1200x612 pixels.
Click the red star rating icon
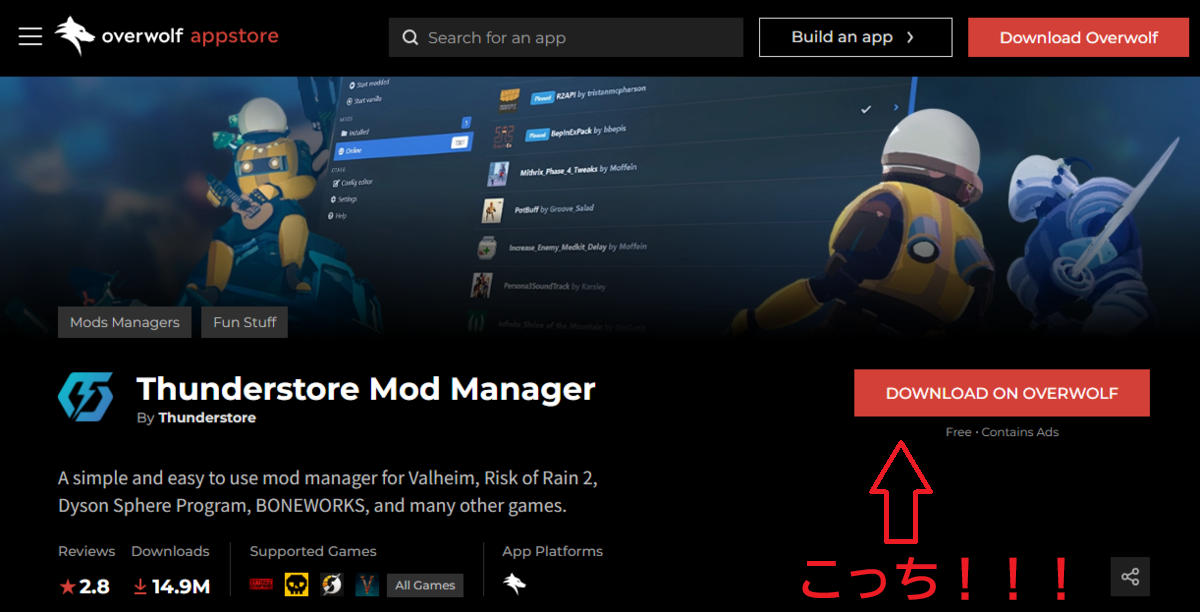point(67,587)
